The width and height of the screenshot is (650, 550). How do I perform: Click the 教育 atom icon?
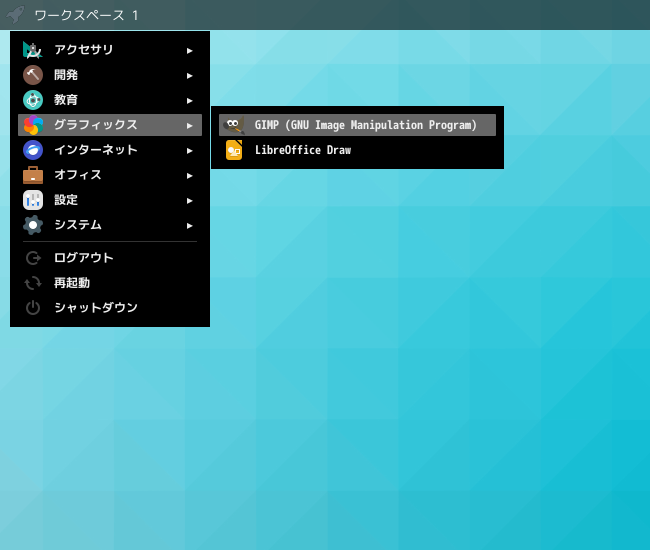pyautogui.click(x=33, y=100)
